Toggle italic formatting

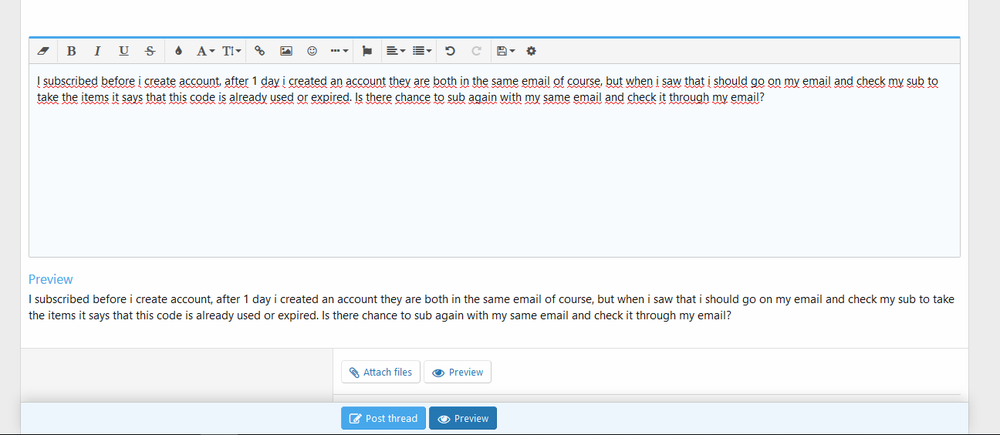[97, 50]
